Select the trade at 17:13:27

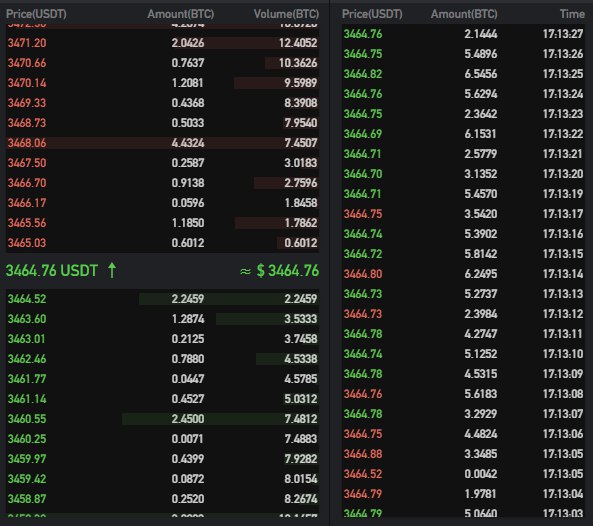pyautogui.click(x=463, y=34)
